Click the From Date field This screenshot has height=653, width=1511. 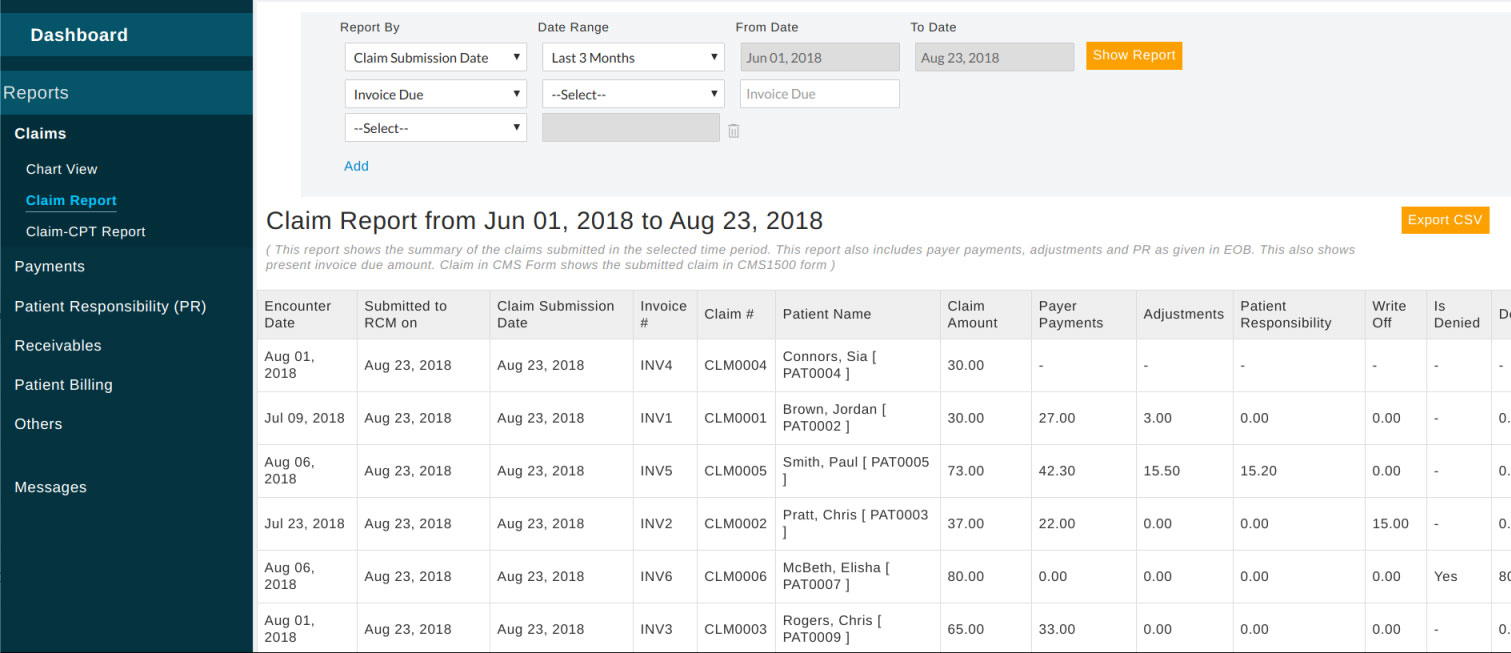click(x=819, y=58)
